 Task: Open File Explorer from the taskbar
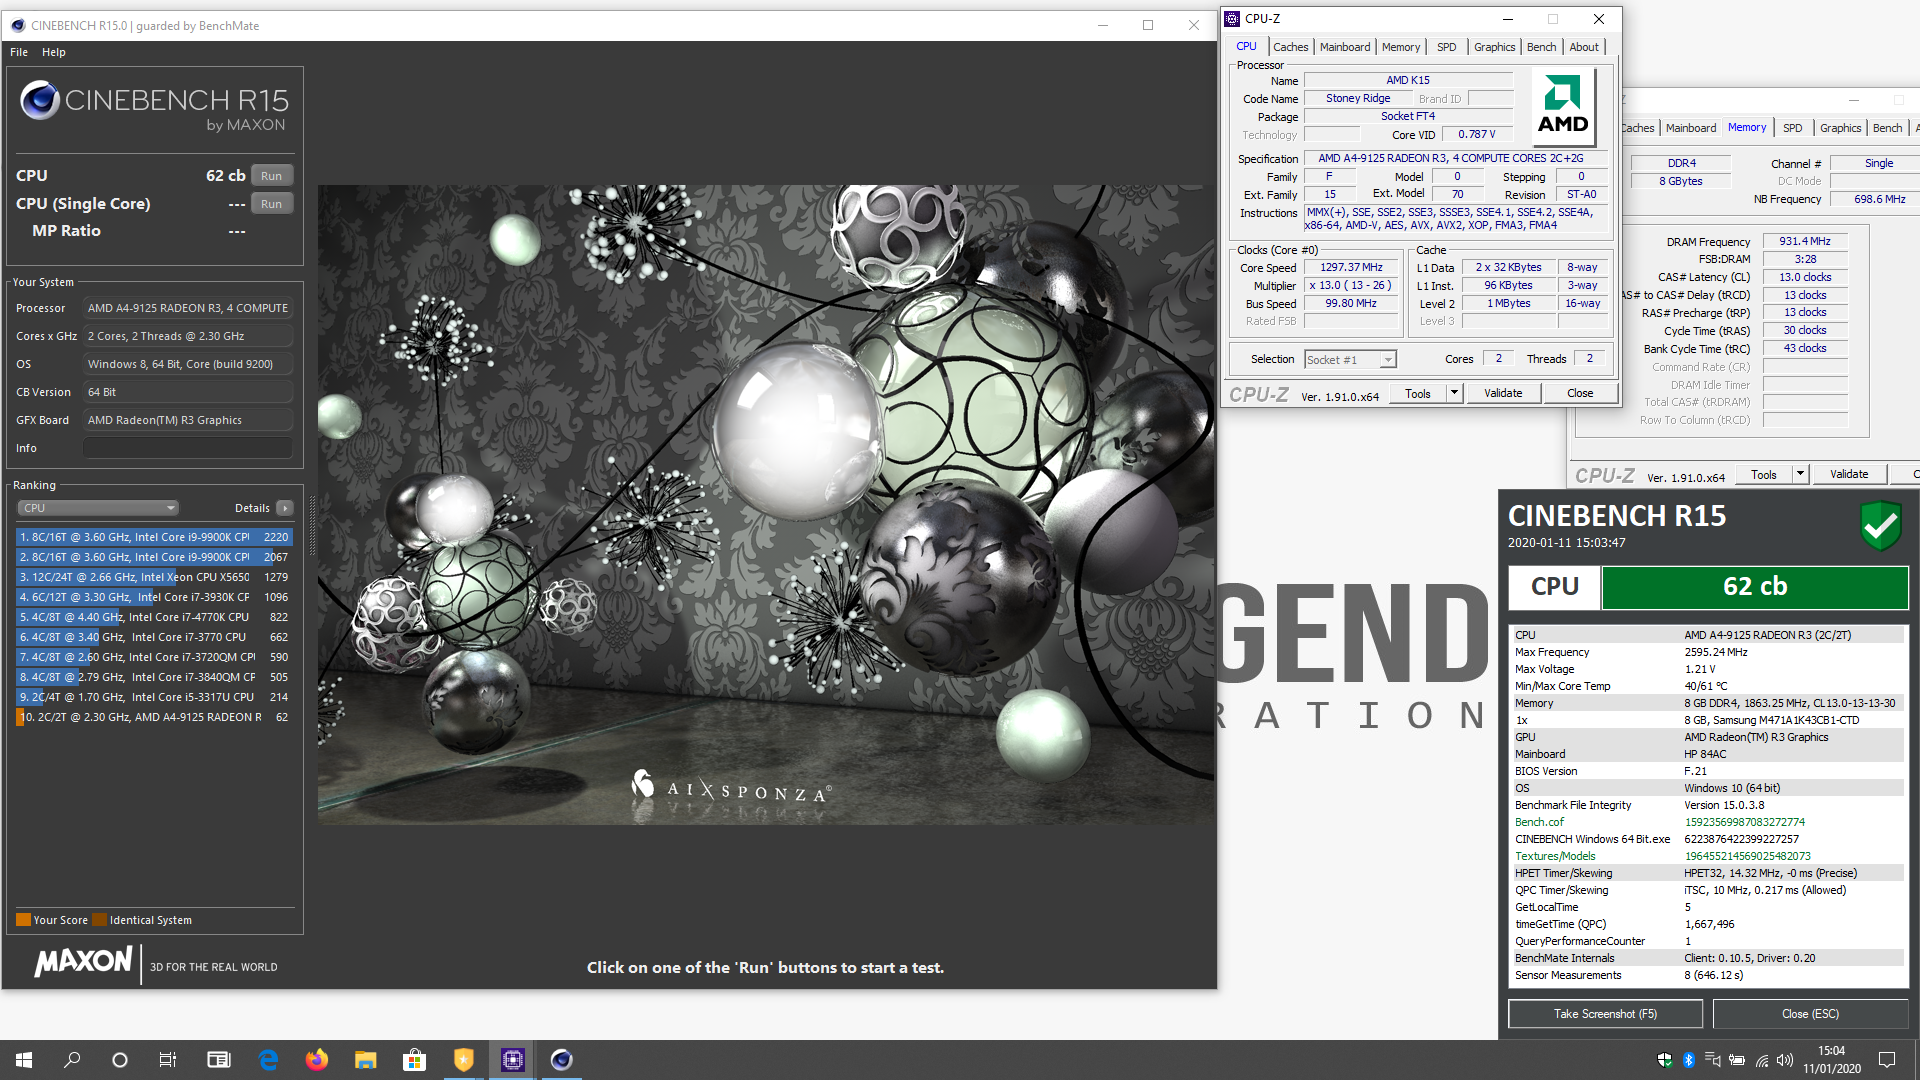[366, 1060]
